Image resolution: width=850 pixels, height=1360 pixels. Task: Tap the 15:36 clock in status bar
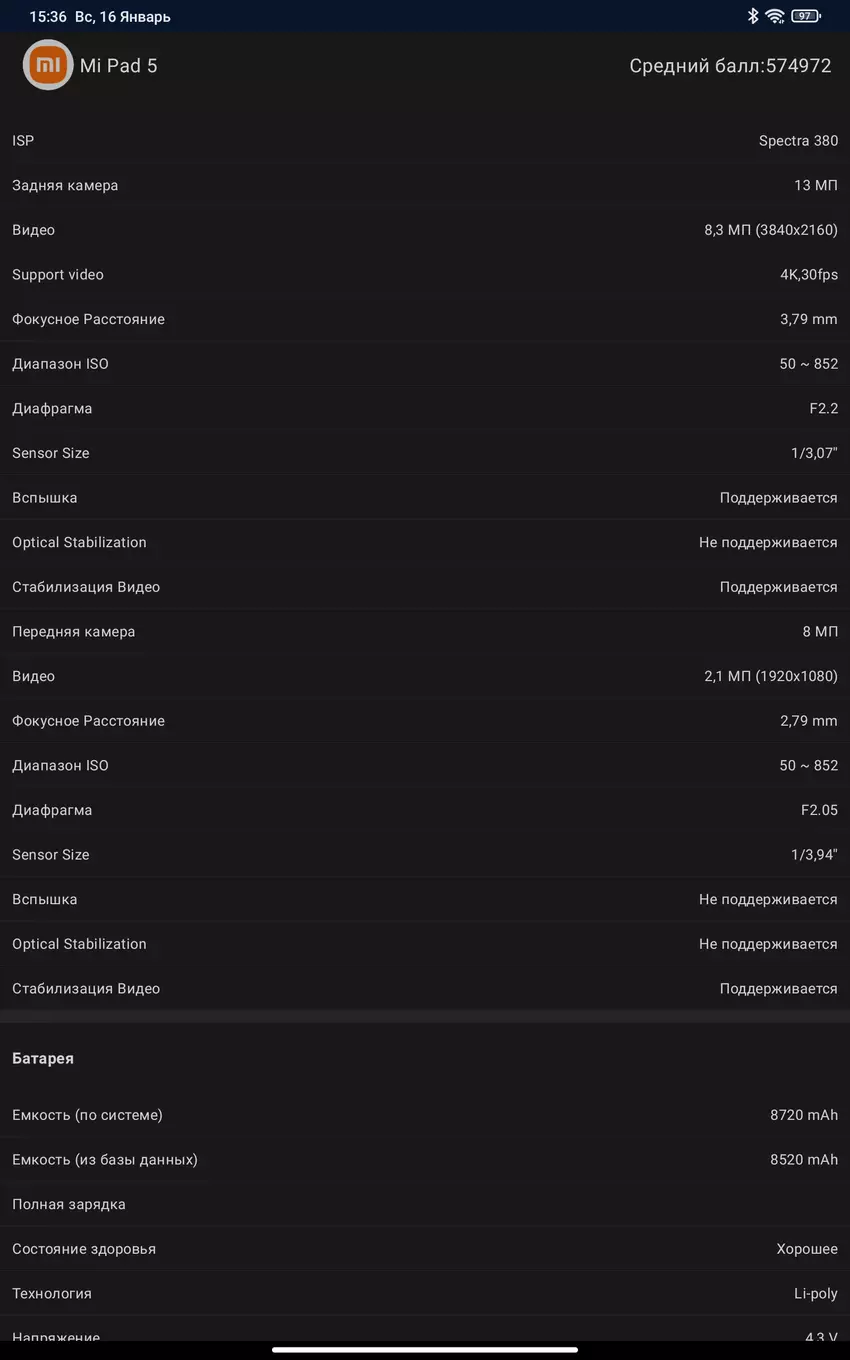[x=47, y=16]
